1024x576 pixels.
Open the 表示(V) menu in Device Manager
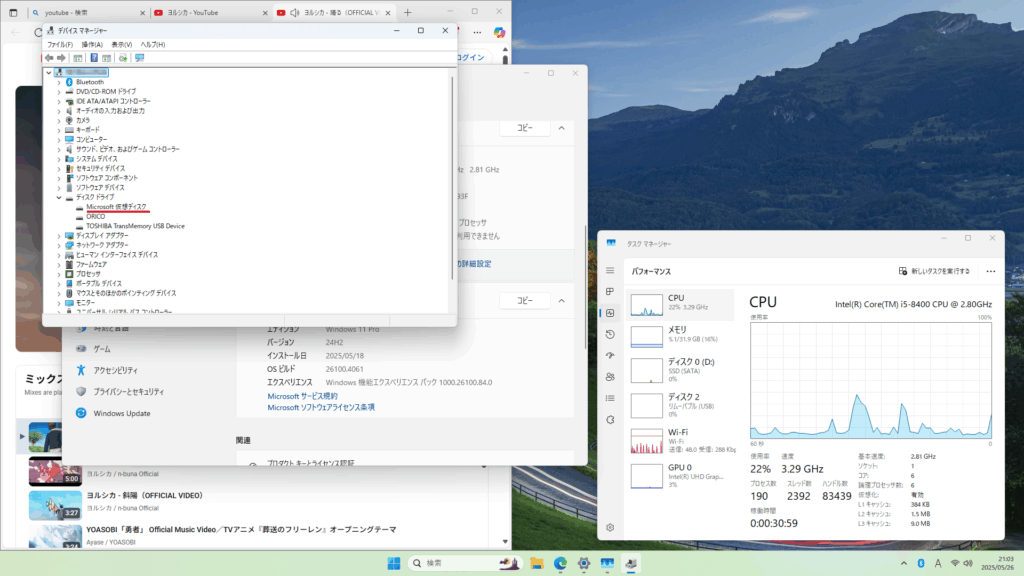[122, 45]
